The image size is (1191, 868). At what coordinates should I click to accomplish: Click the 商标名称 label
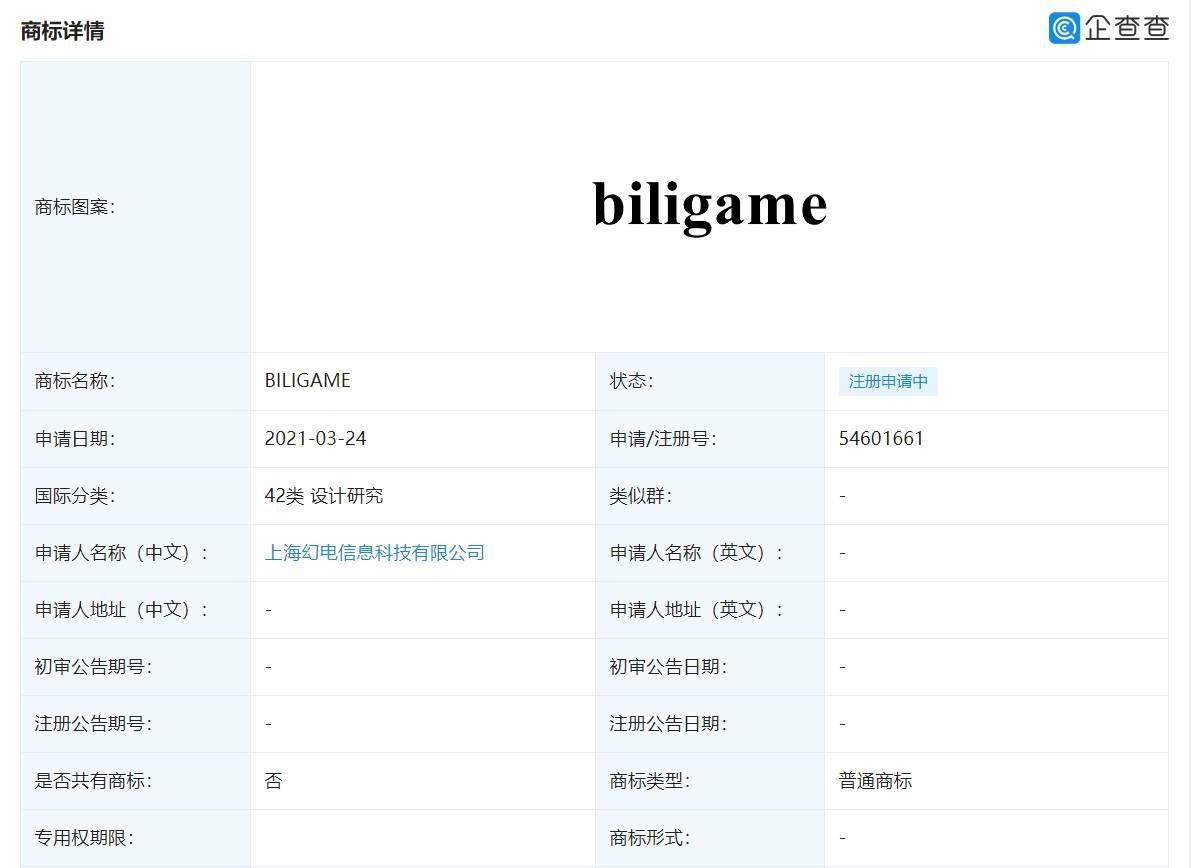(x=74, y=380)
